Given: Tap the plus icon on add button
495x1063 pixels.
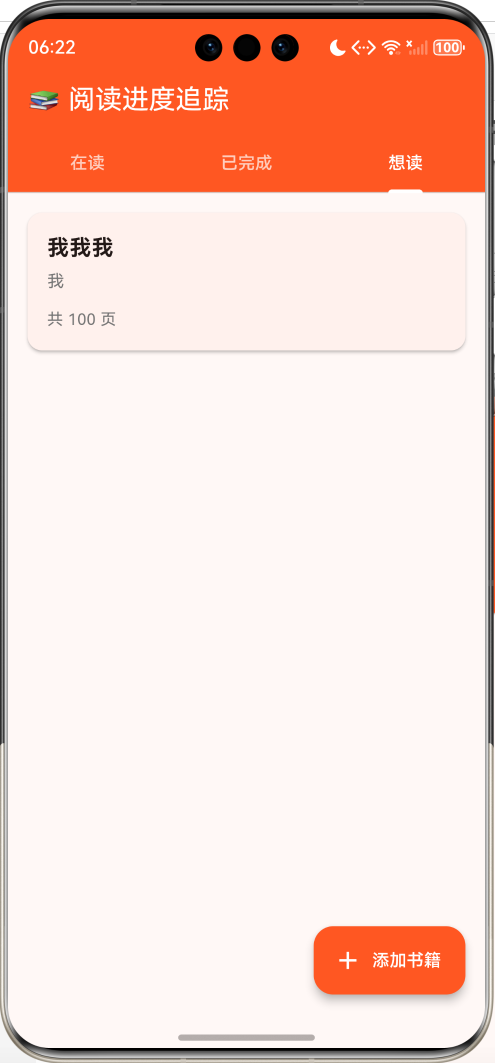Looking at the screenshot, I should click(348, 960).
